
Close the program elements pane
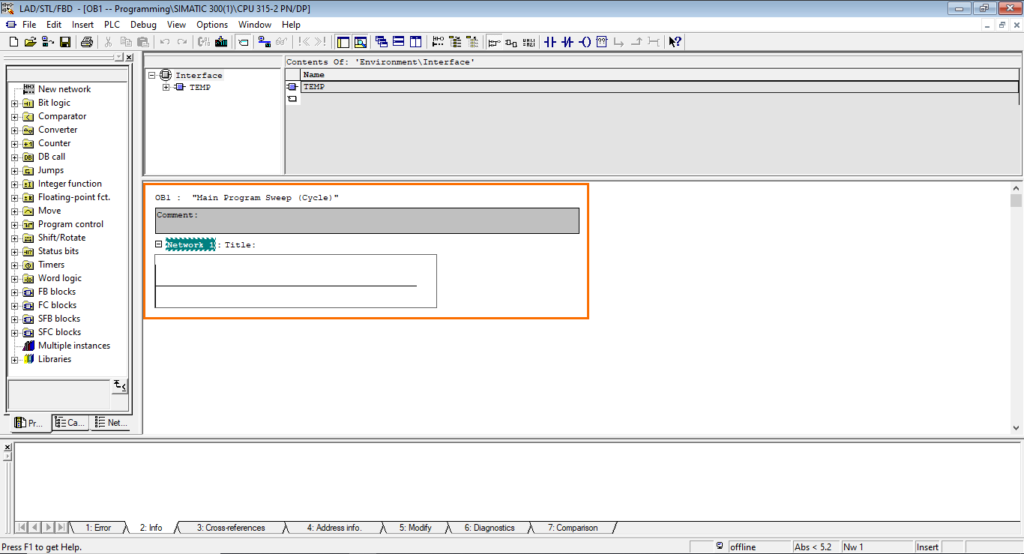tap(129, 57)
